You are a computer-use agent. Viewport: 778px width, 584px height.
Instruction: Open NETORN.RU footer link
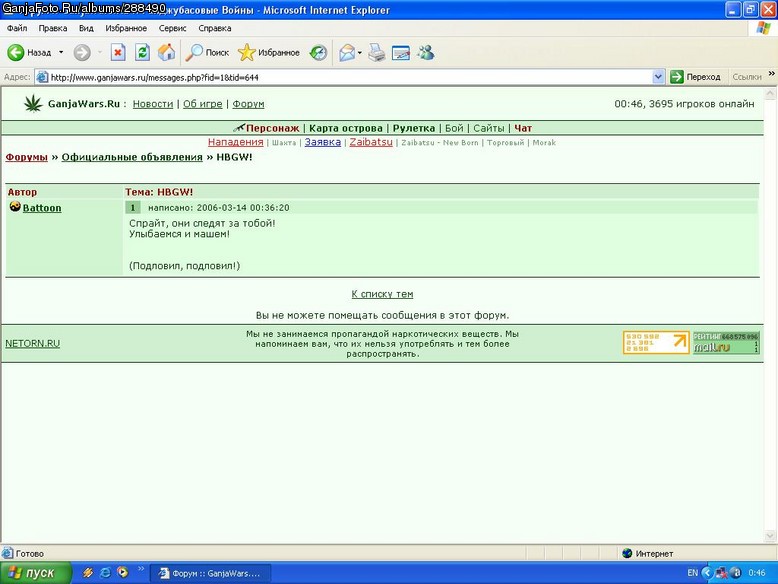point(33,343)
